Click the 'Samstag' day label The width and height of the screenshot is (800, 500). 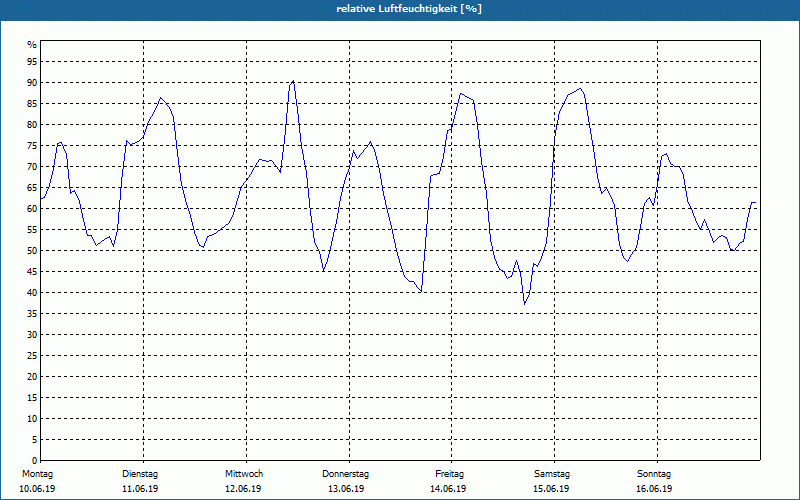(552, 474)
